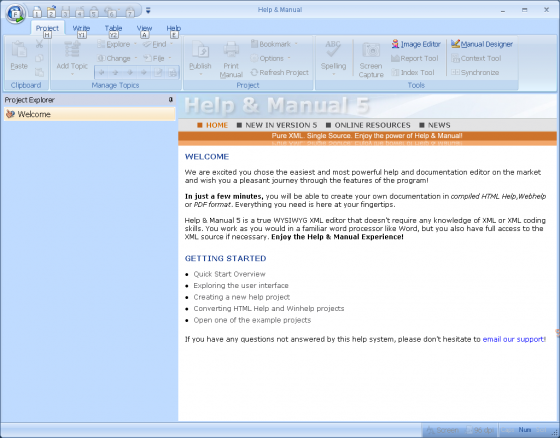
Task: Click the round application menu button
Action: [x=15, y=14]
